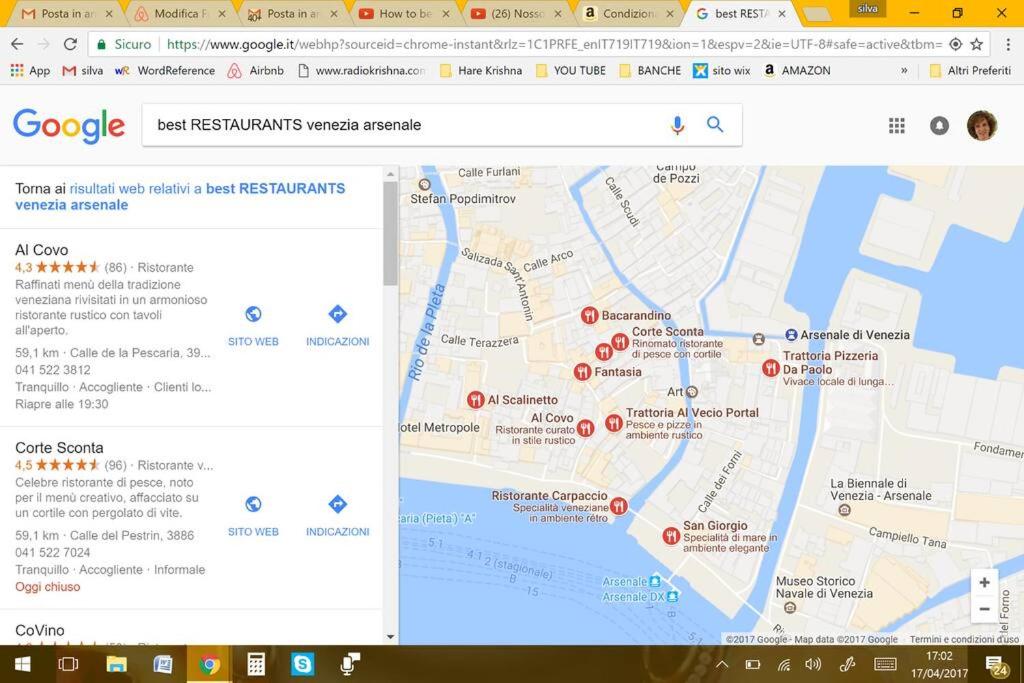
Task: Open Corte Sconta website globe icon
Action: coord(253,504)
